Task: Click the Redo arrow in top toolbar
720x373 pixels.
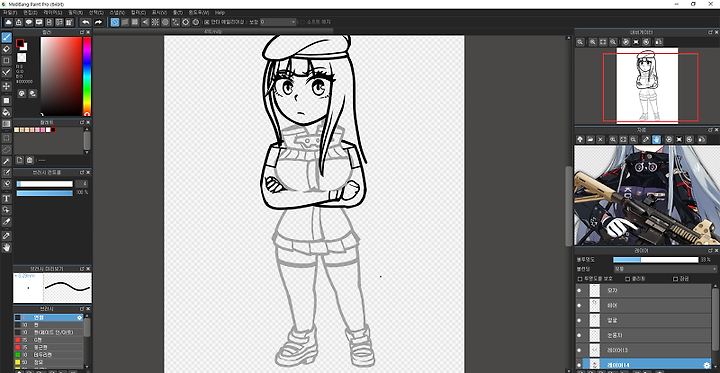Action: point(98,22)
